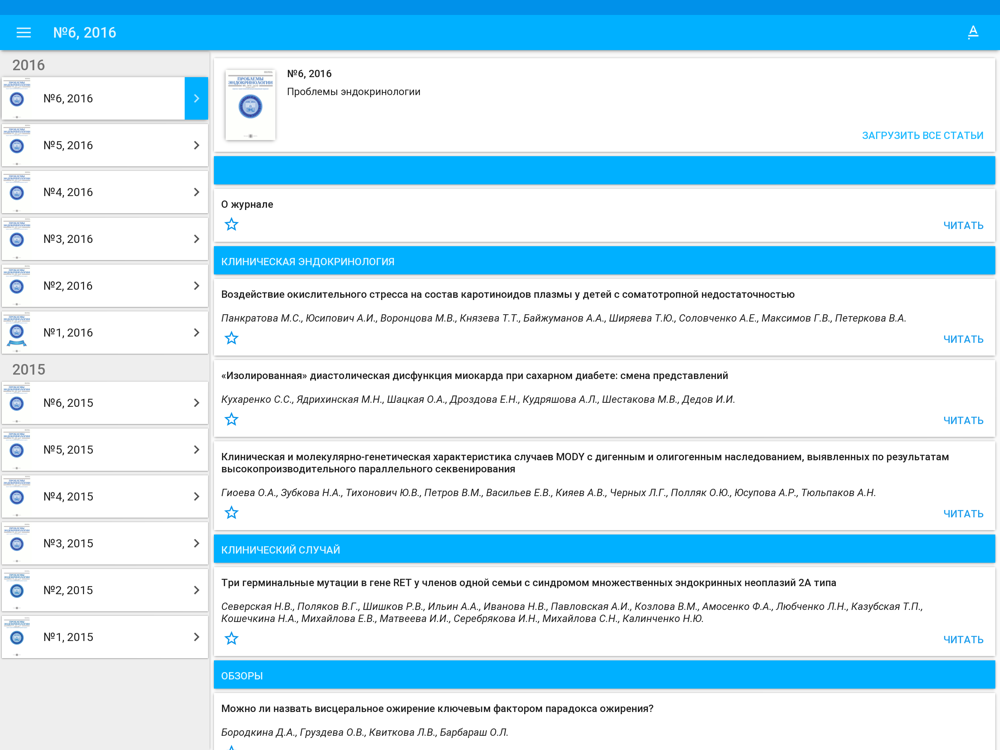Viewport: 1000px width, 750px height.
Task: Open chevron for issue №3, 2016
Action: (x=196, y=239)
